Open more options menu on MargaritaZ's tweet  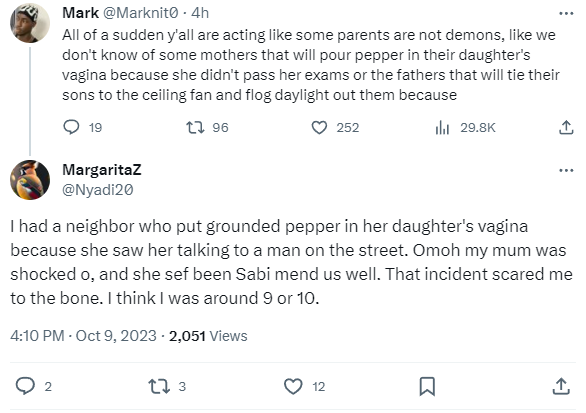[566, 170]
